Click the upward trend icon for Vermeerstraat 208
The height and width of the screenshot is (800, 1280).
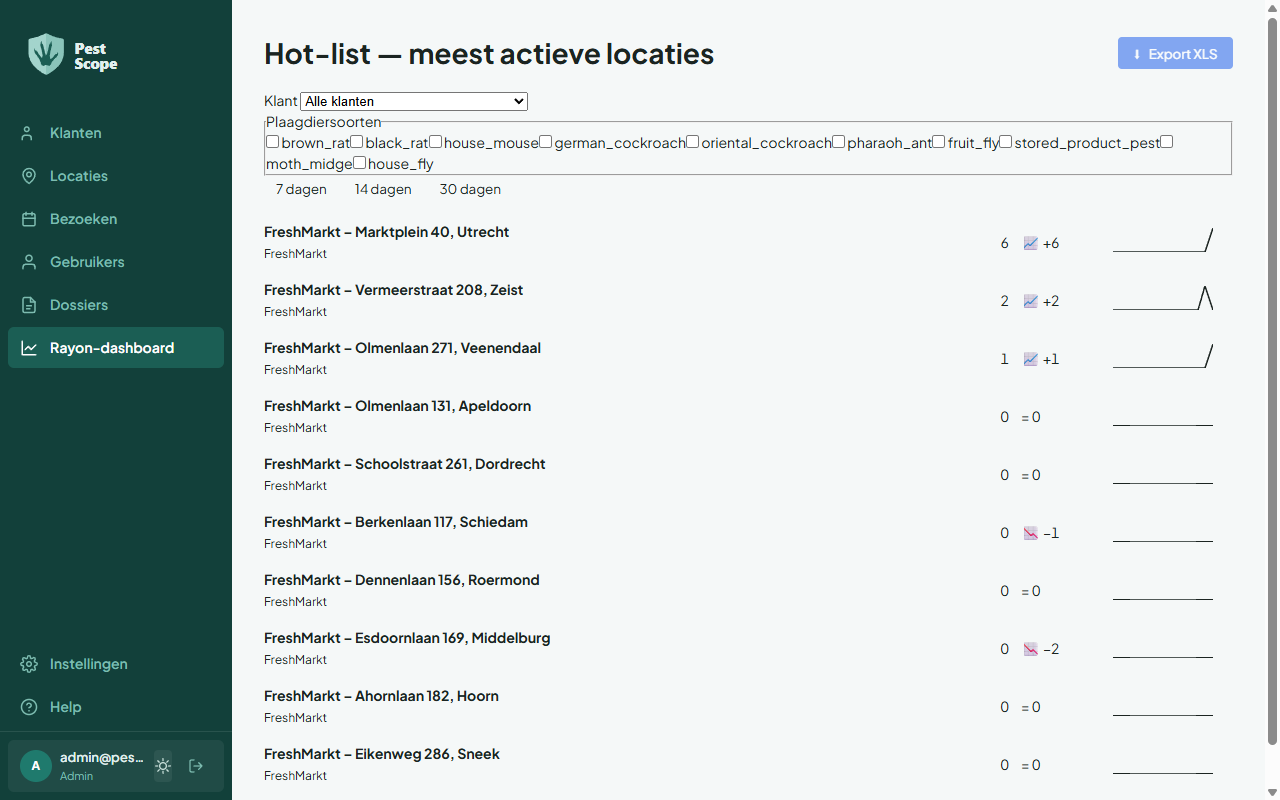pyautogui.click(x=1031, y=301)
